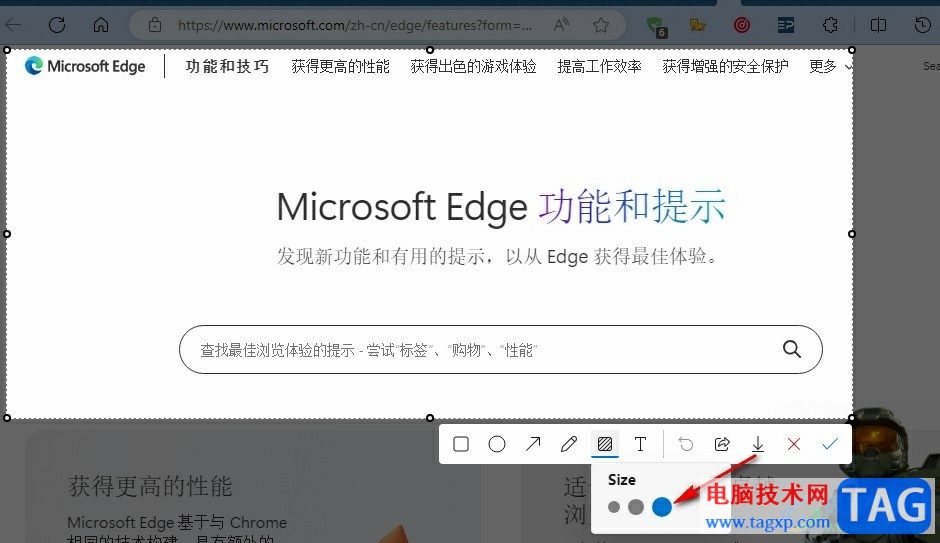Choose the large blue brush size dot
This screenshot has height=543, width=940.
tap(662, 506)
